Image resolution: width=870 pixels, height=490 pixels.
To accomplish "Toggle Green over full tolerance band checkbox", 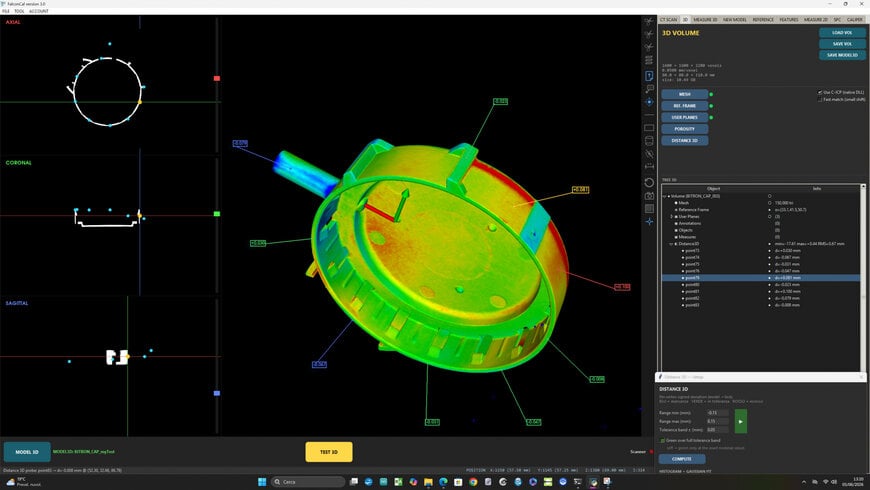I will click(x=662, y=440).
